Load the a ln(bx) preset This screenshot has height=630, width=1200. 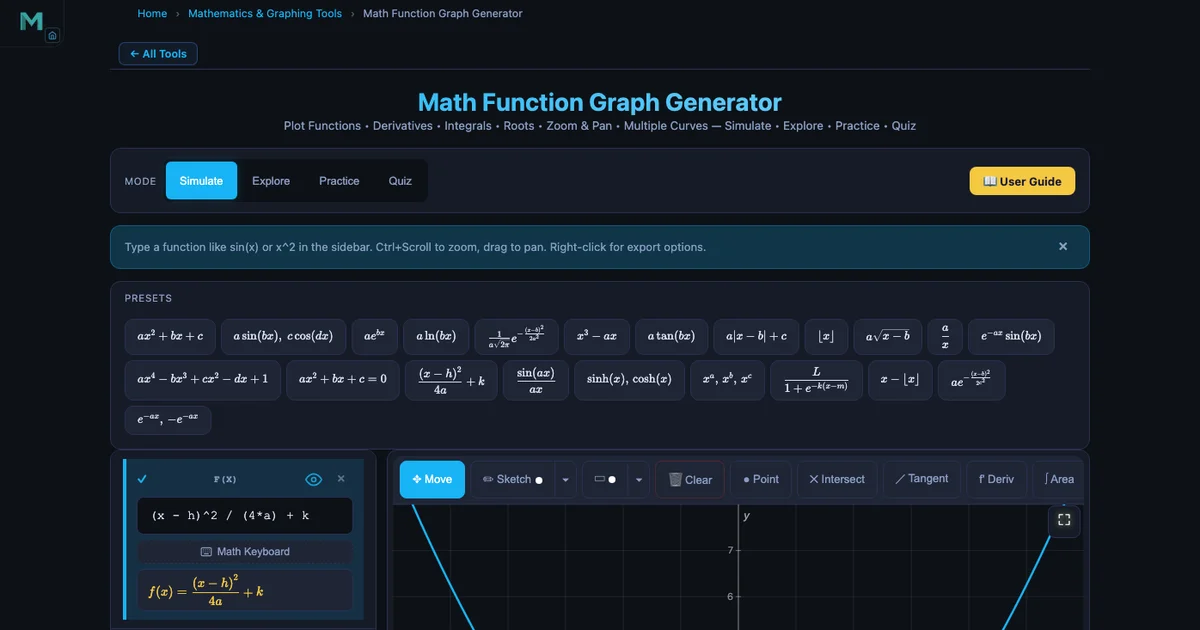pyautogui.click(x=436, y=336)
